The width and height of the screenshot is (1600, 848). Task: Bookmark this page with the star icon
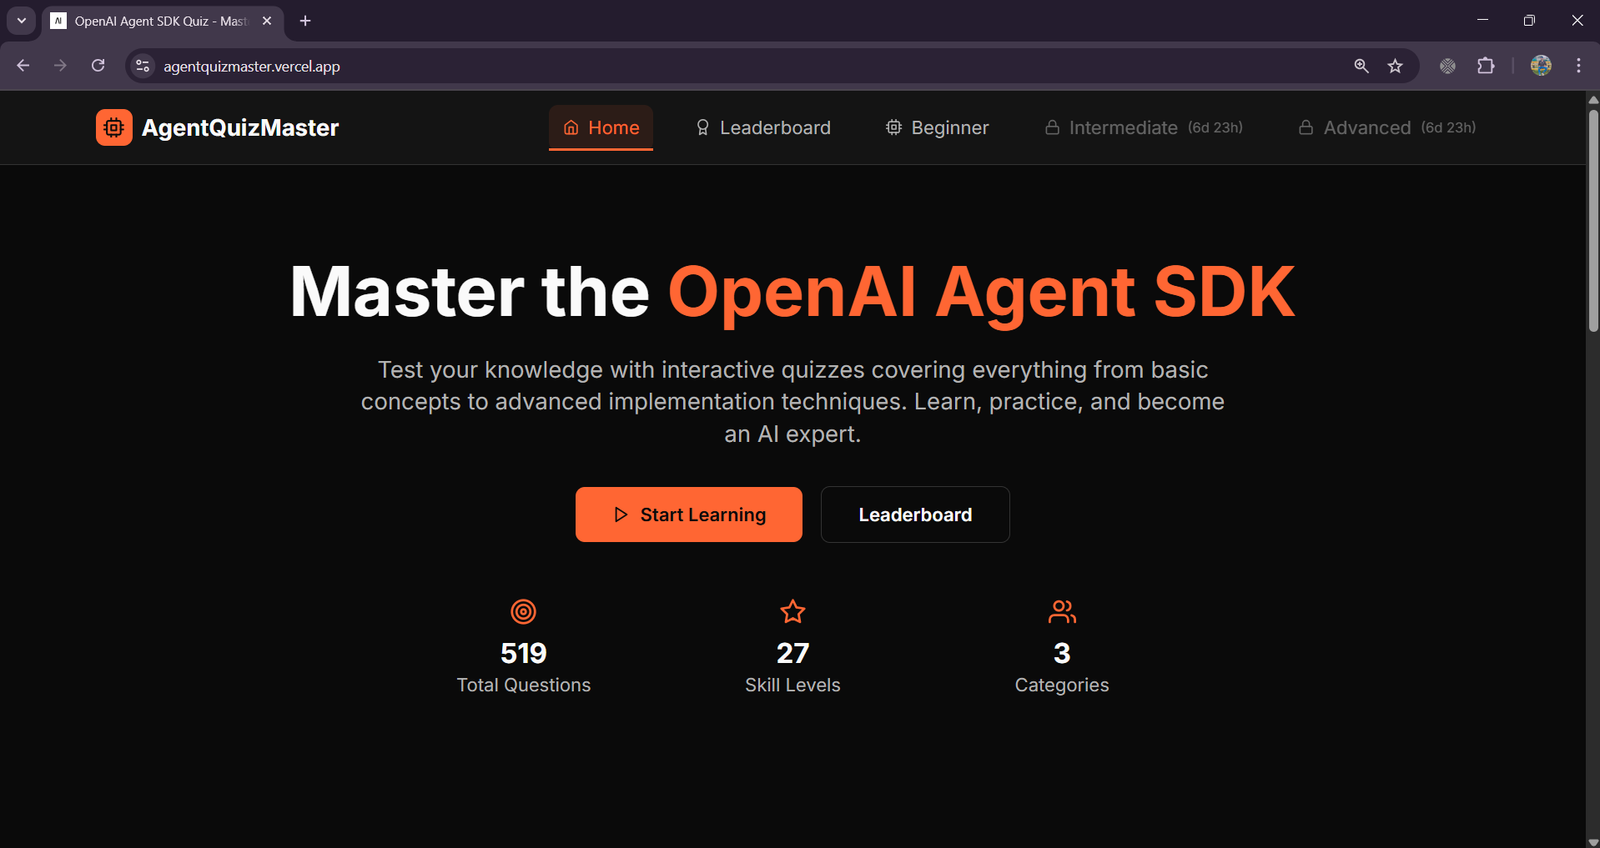1395,66
